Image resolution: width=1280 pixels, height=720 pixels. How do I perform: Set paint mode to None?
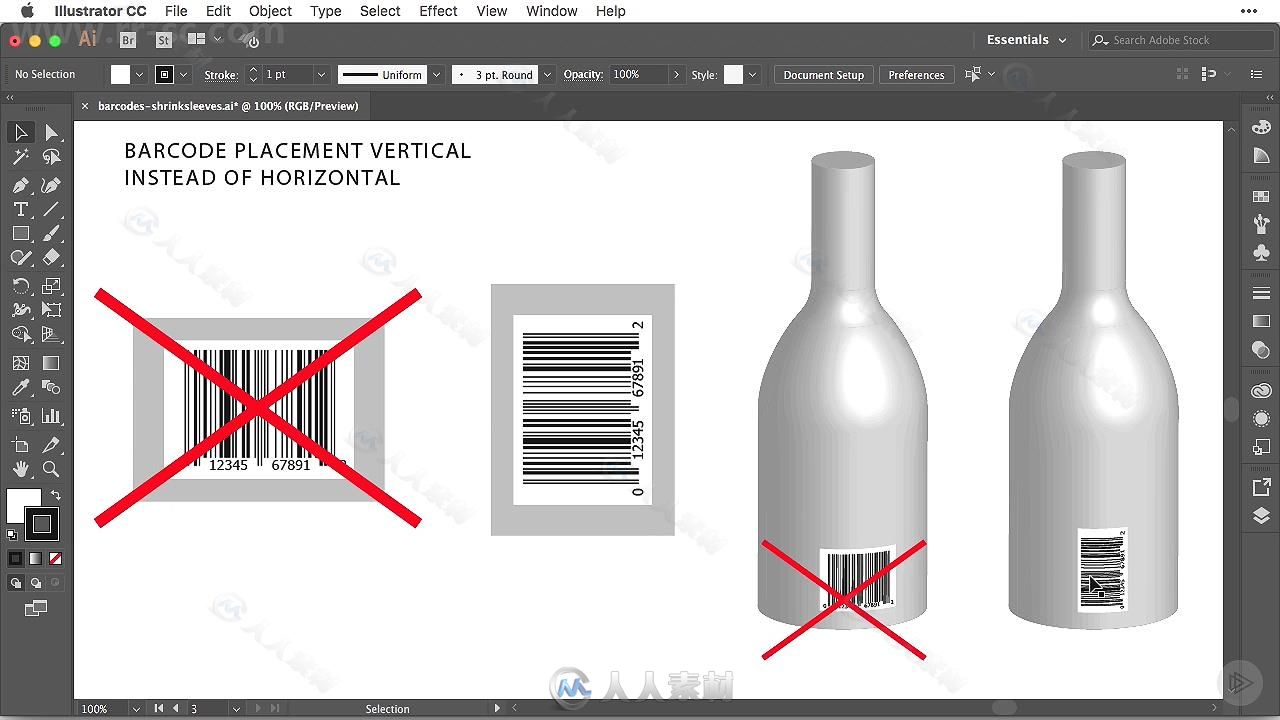click(x=55, y=559)
